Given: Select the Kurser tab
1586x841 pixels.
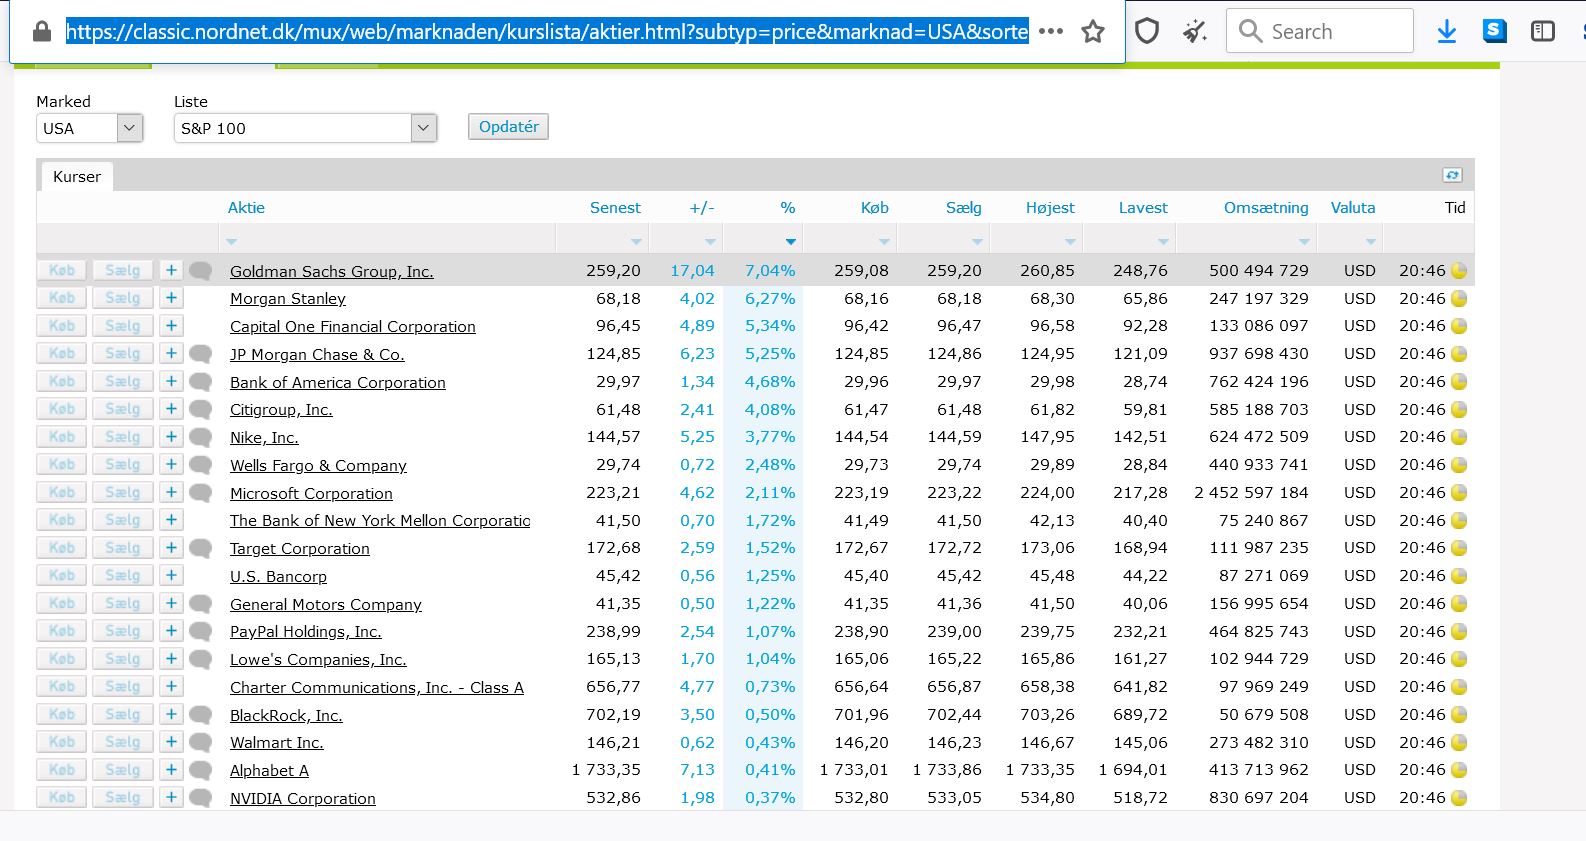Looking at the screenshot, I should click(77, 176).
